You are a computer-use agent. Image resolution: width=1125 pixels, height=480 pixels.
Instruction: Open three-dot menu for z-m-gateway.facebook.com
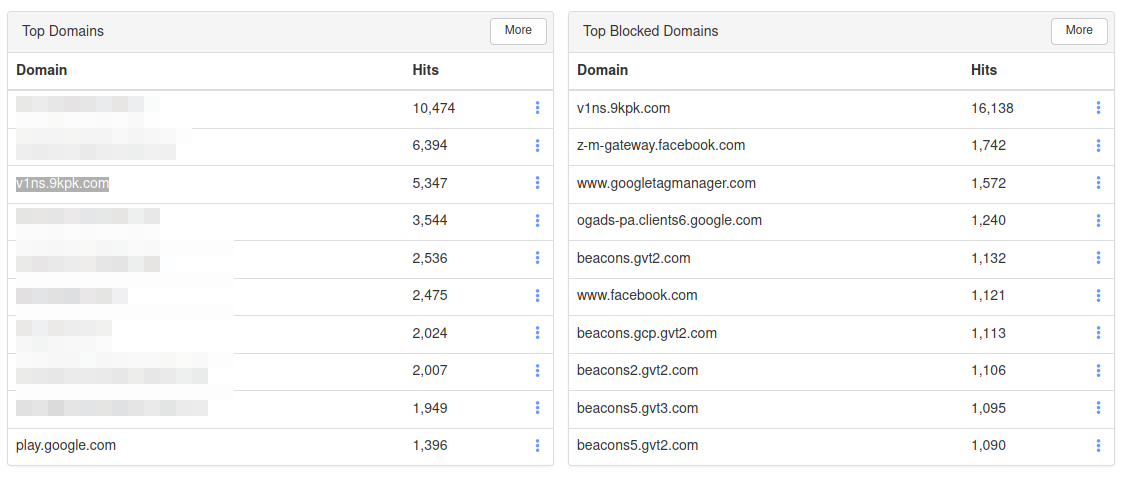coord(1098,145)
